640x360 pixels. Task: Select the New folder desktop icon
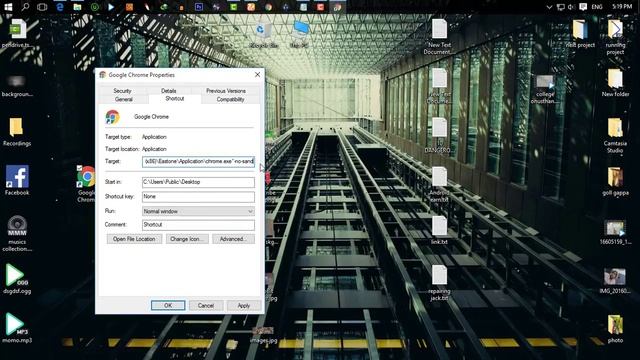[x=615, y=83]
